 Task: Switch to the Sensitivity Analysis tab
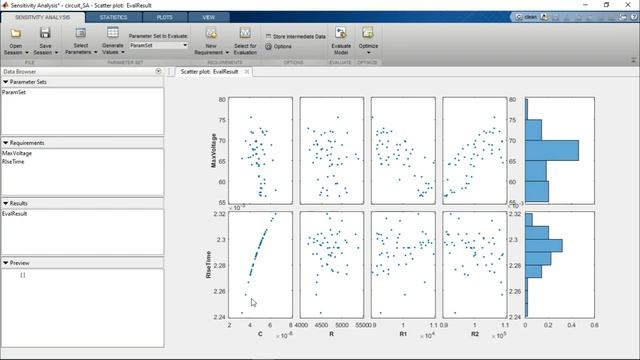pos(43,17)
